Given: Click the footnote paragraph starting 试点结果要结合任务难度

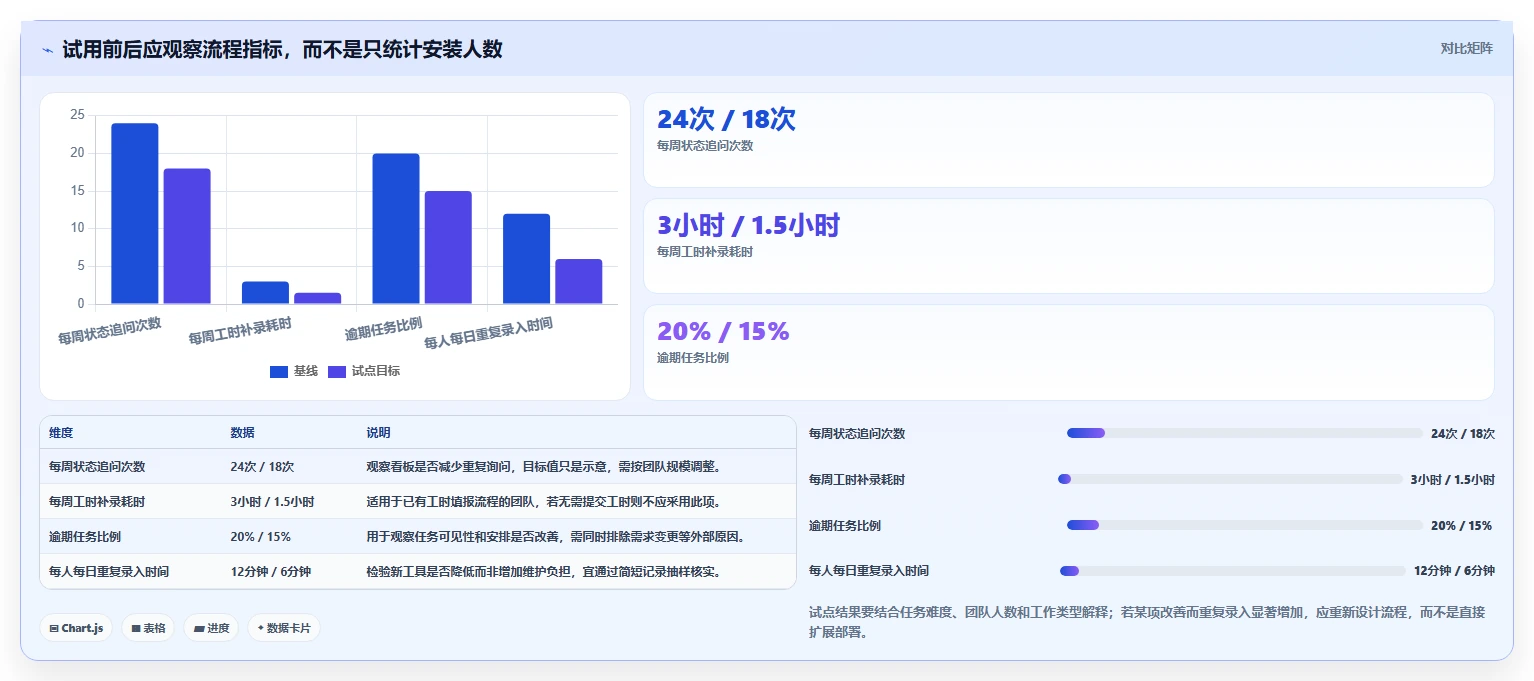Looking at the screenshot, I should coord(1147,622).
